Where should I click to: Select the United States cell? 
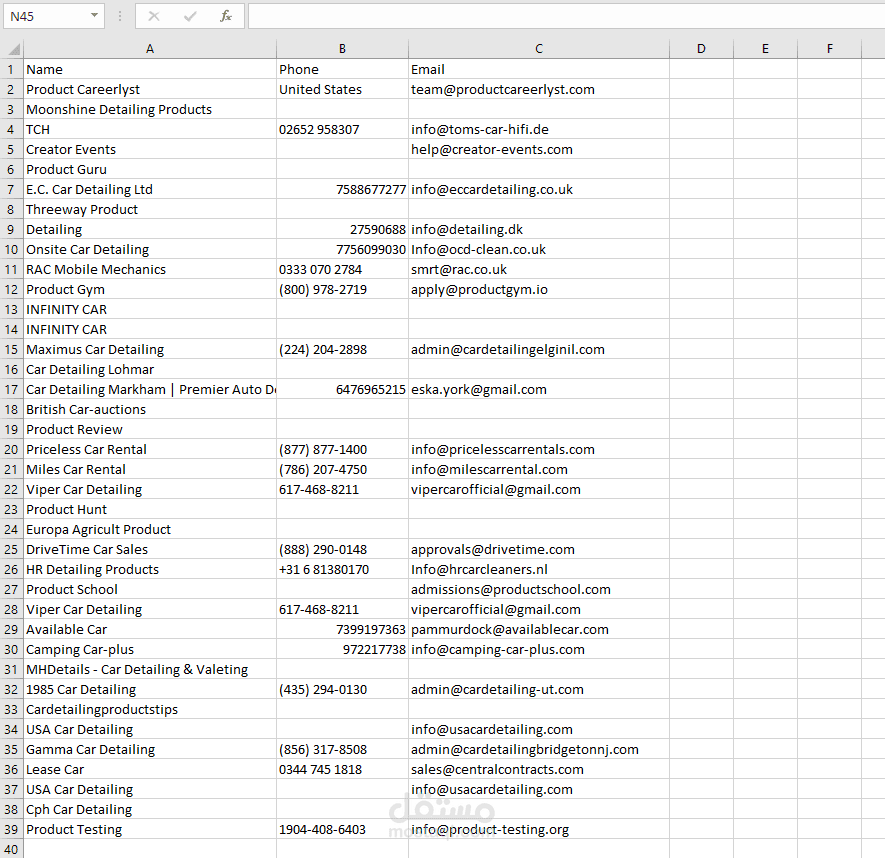click(x=342, y=89)
